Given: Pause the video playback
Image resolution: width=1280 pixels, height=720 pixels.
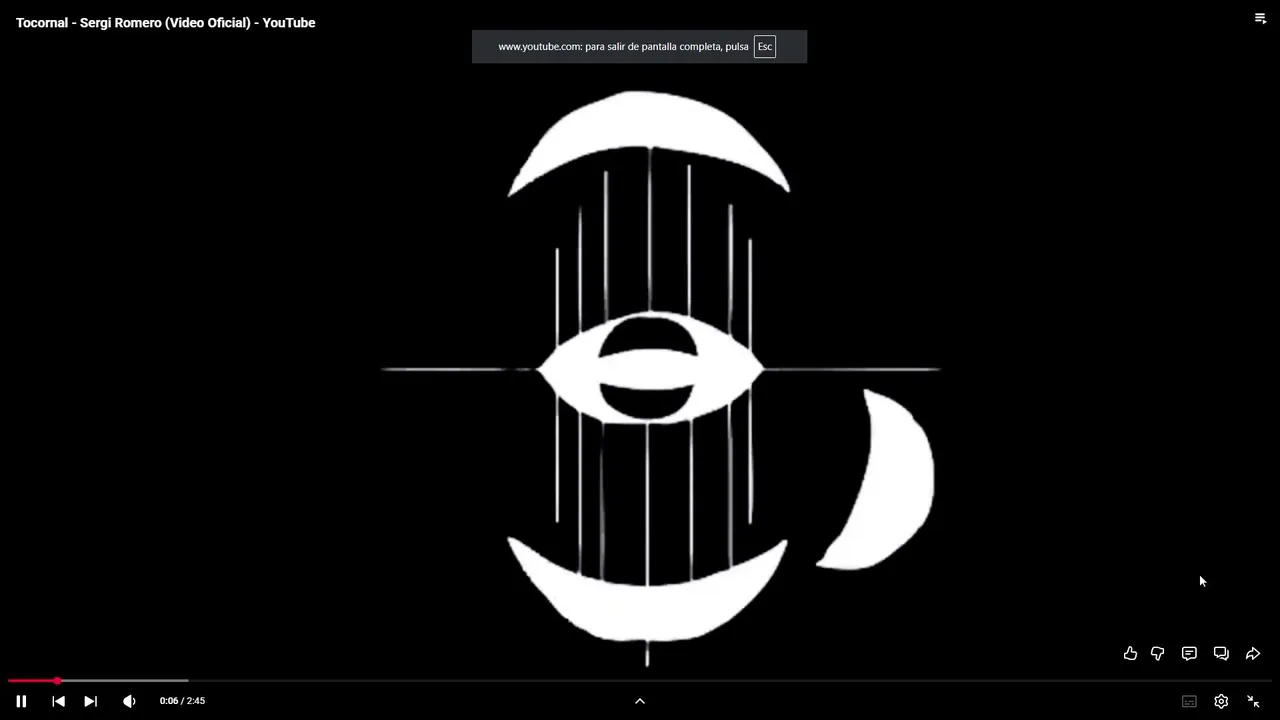Looking at the screenshot, I should click(21, 701).
